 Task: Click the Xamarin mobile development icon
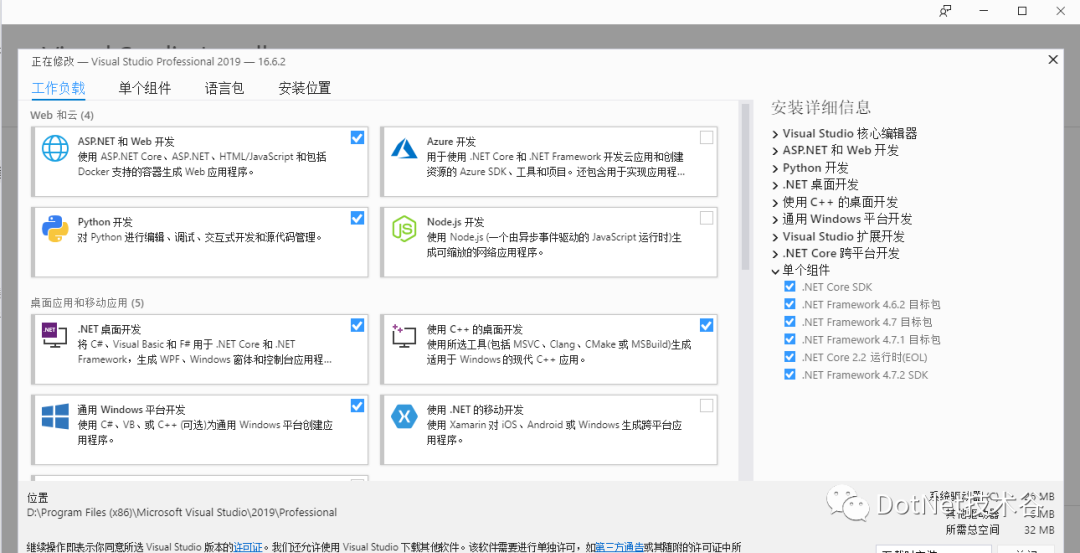click(404, 416)
